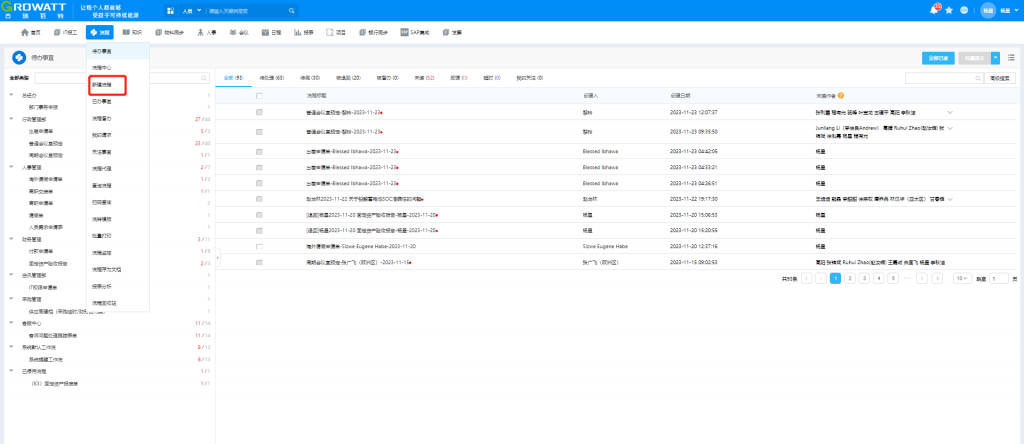This screenshot has height=444, width=1024.
Task: Open the SAP integration module
Action: coord(415,32)
